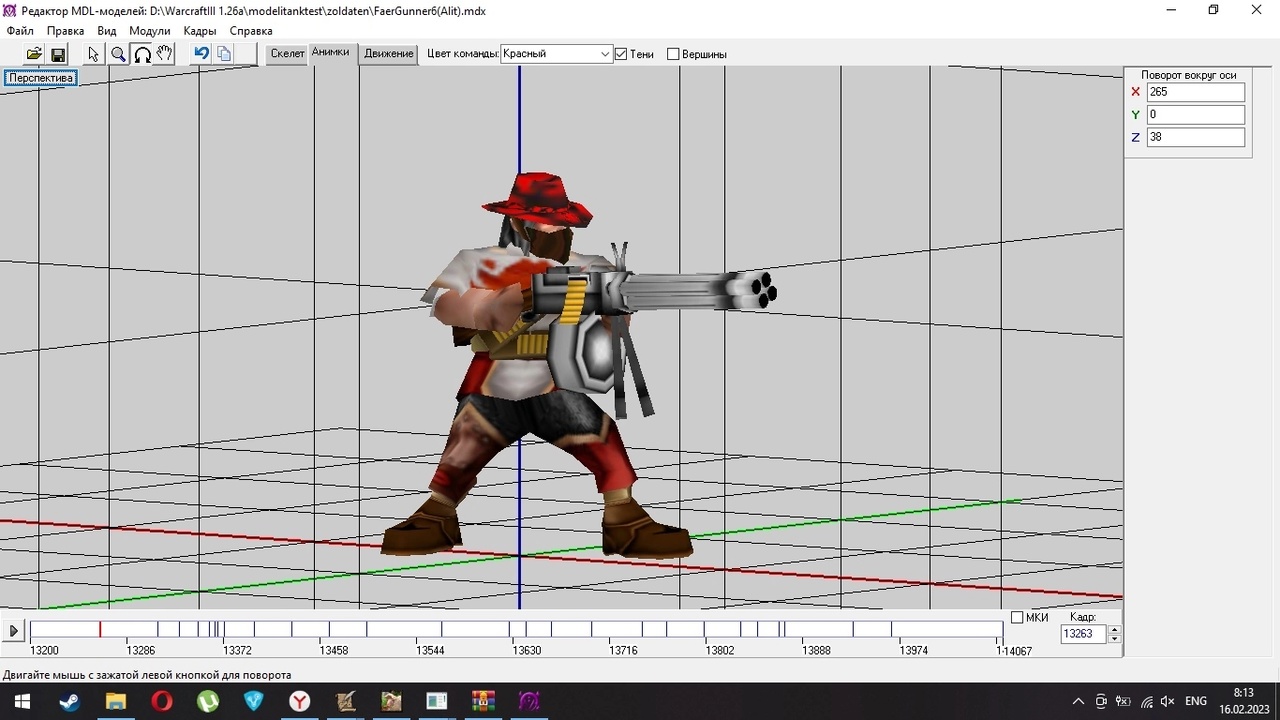Tick the МКИ checkbox
Image resolution: width=1280 pixels, height=720 pixels.
[1018, 618]
